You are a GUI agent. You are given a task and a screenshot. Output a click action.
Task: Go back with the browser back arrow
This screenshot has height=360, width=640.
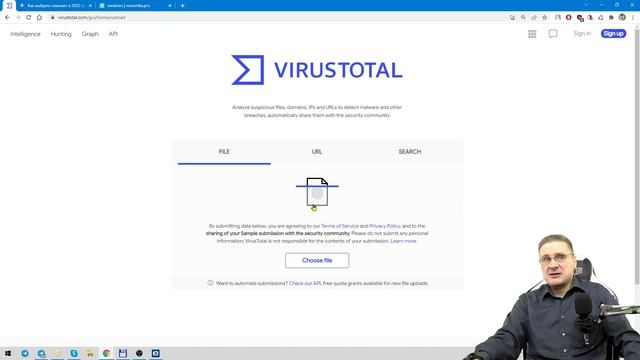point(7,18)
